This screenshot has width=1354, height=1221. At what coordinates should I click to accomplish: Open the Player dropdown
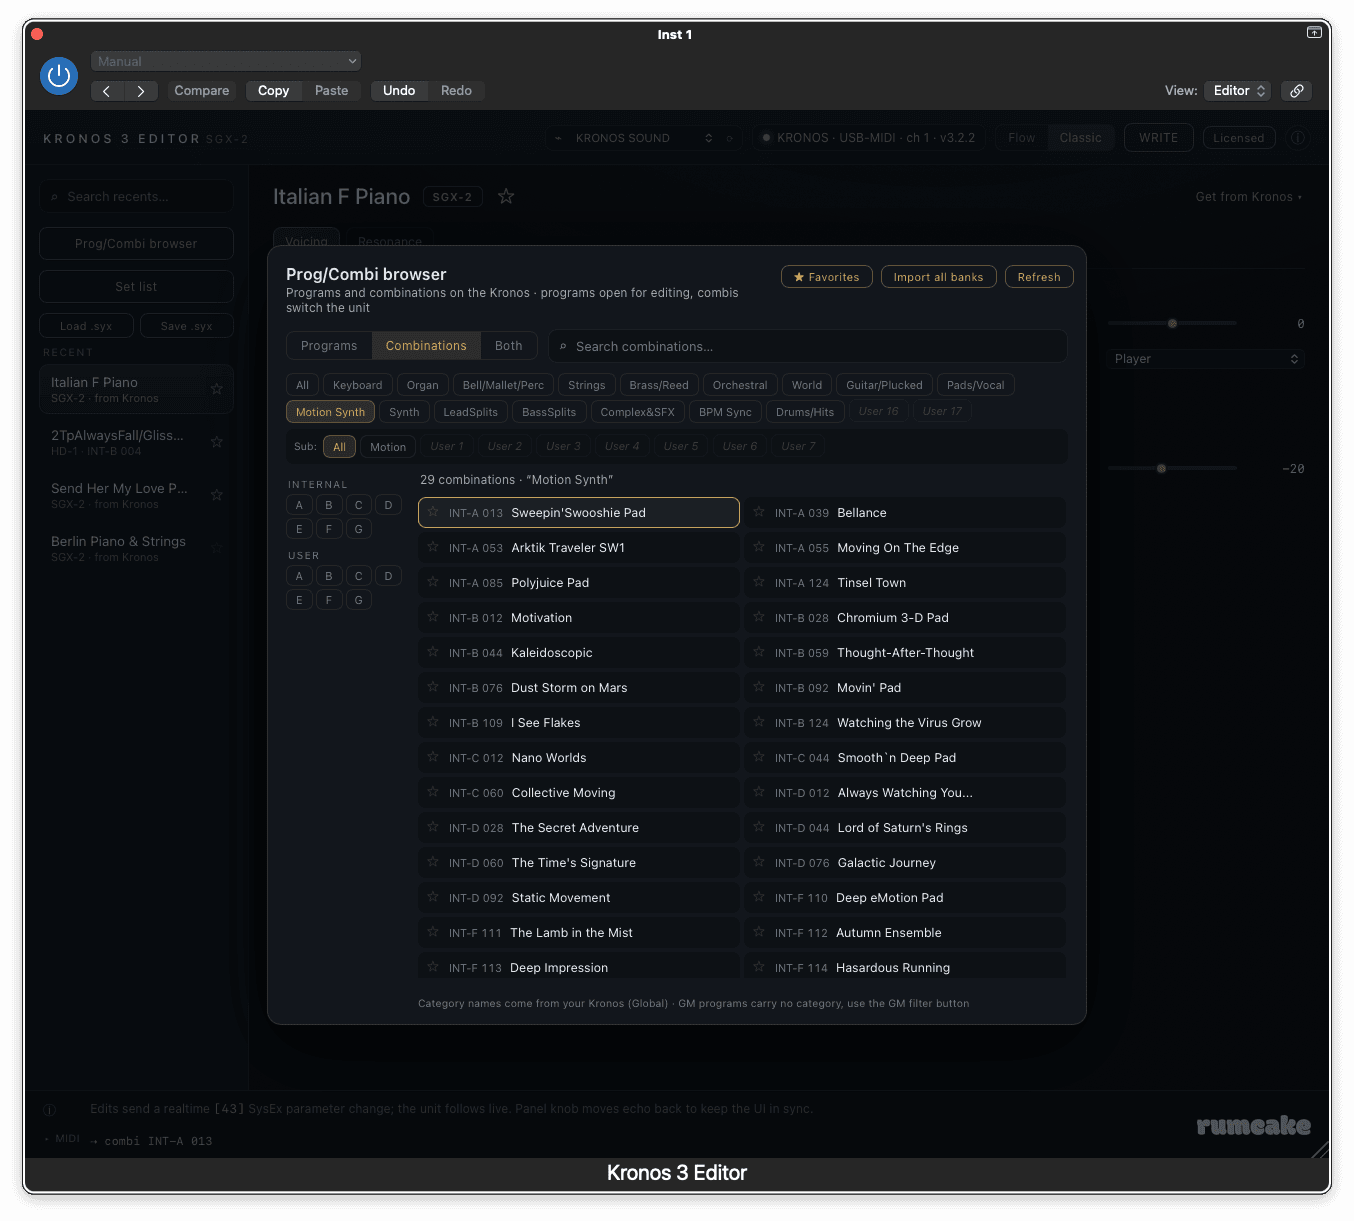click(x=1206, y=359)
